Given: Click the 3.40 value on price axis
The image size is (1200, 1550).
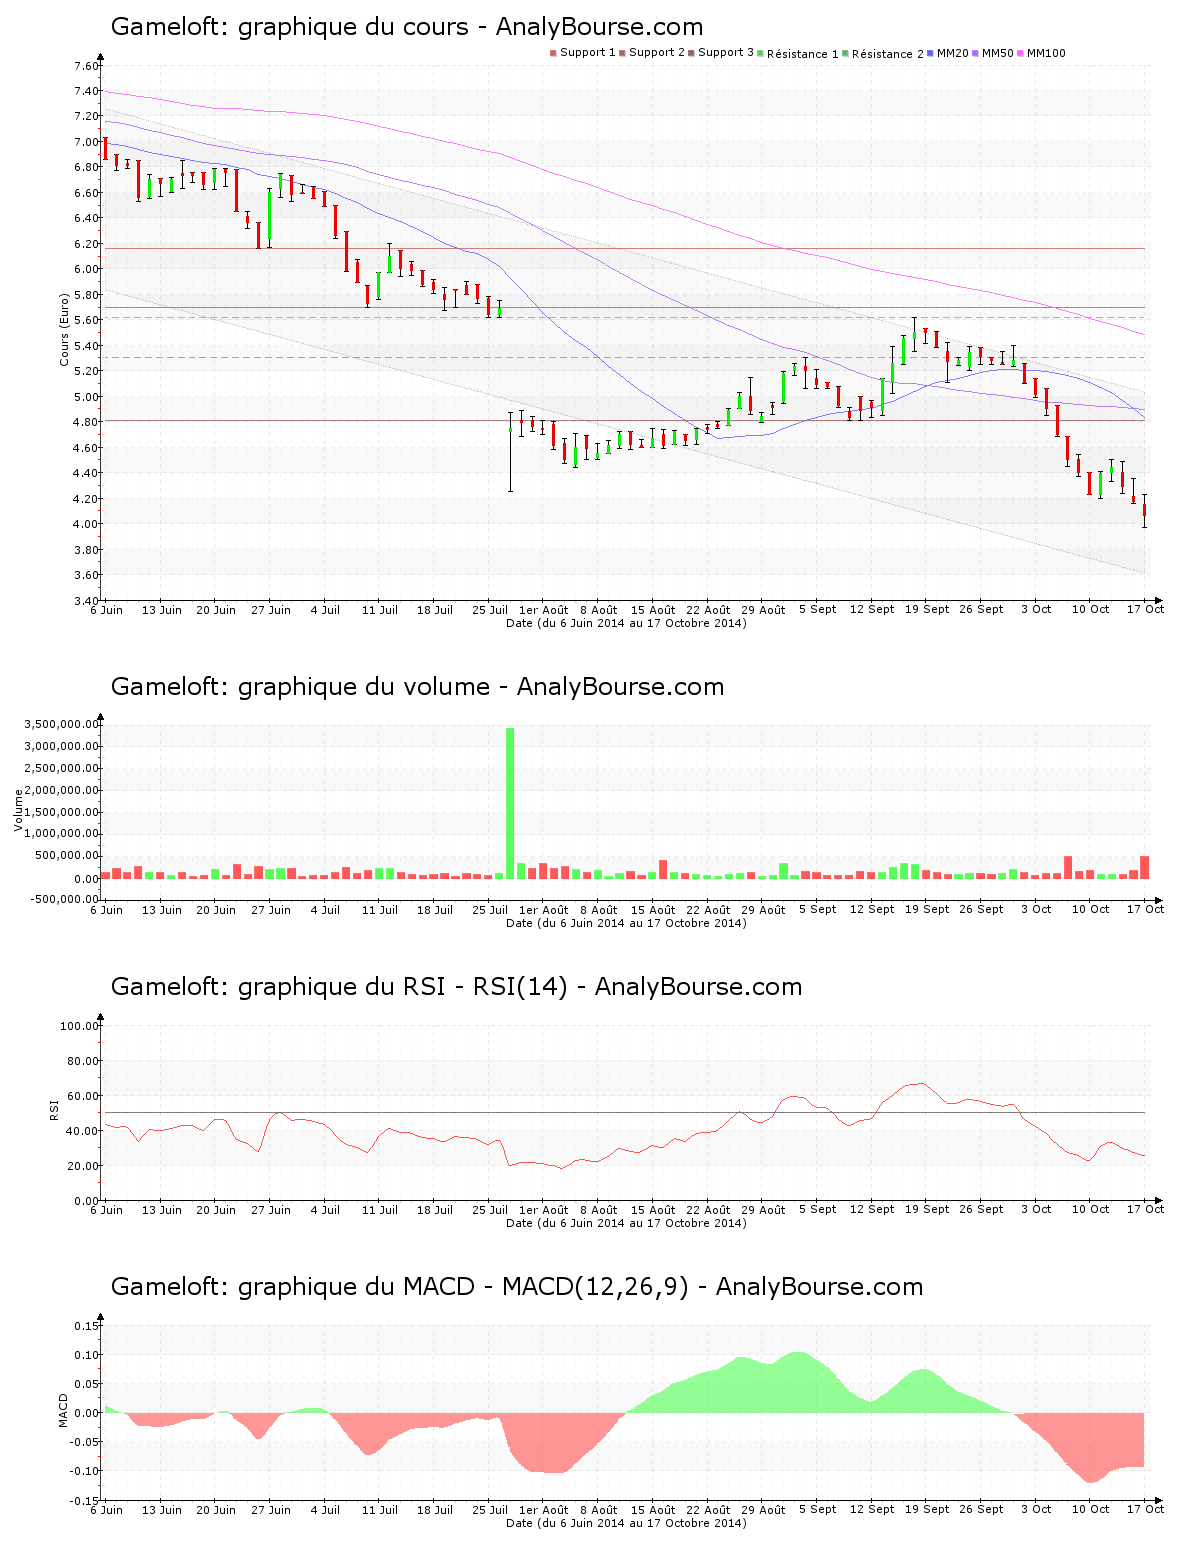Looking at the screenshot, I should (x=86, y=601).
